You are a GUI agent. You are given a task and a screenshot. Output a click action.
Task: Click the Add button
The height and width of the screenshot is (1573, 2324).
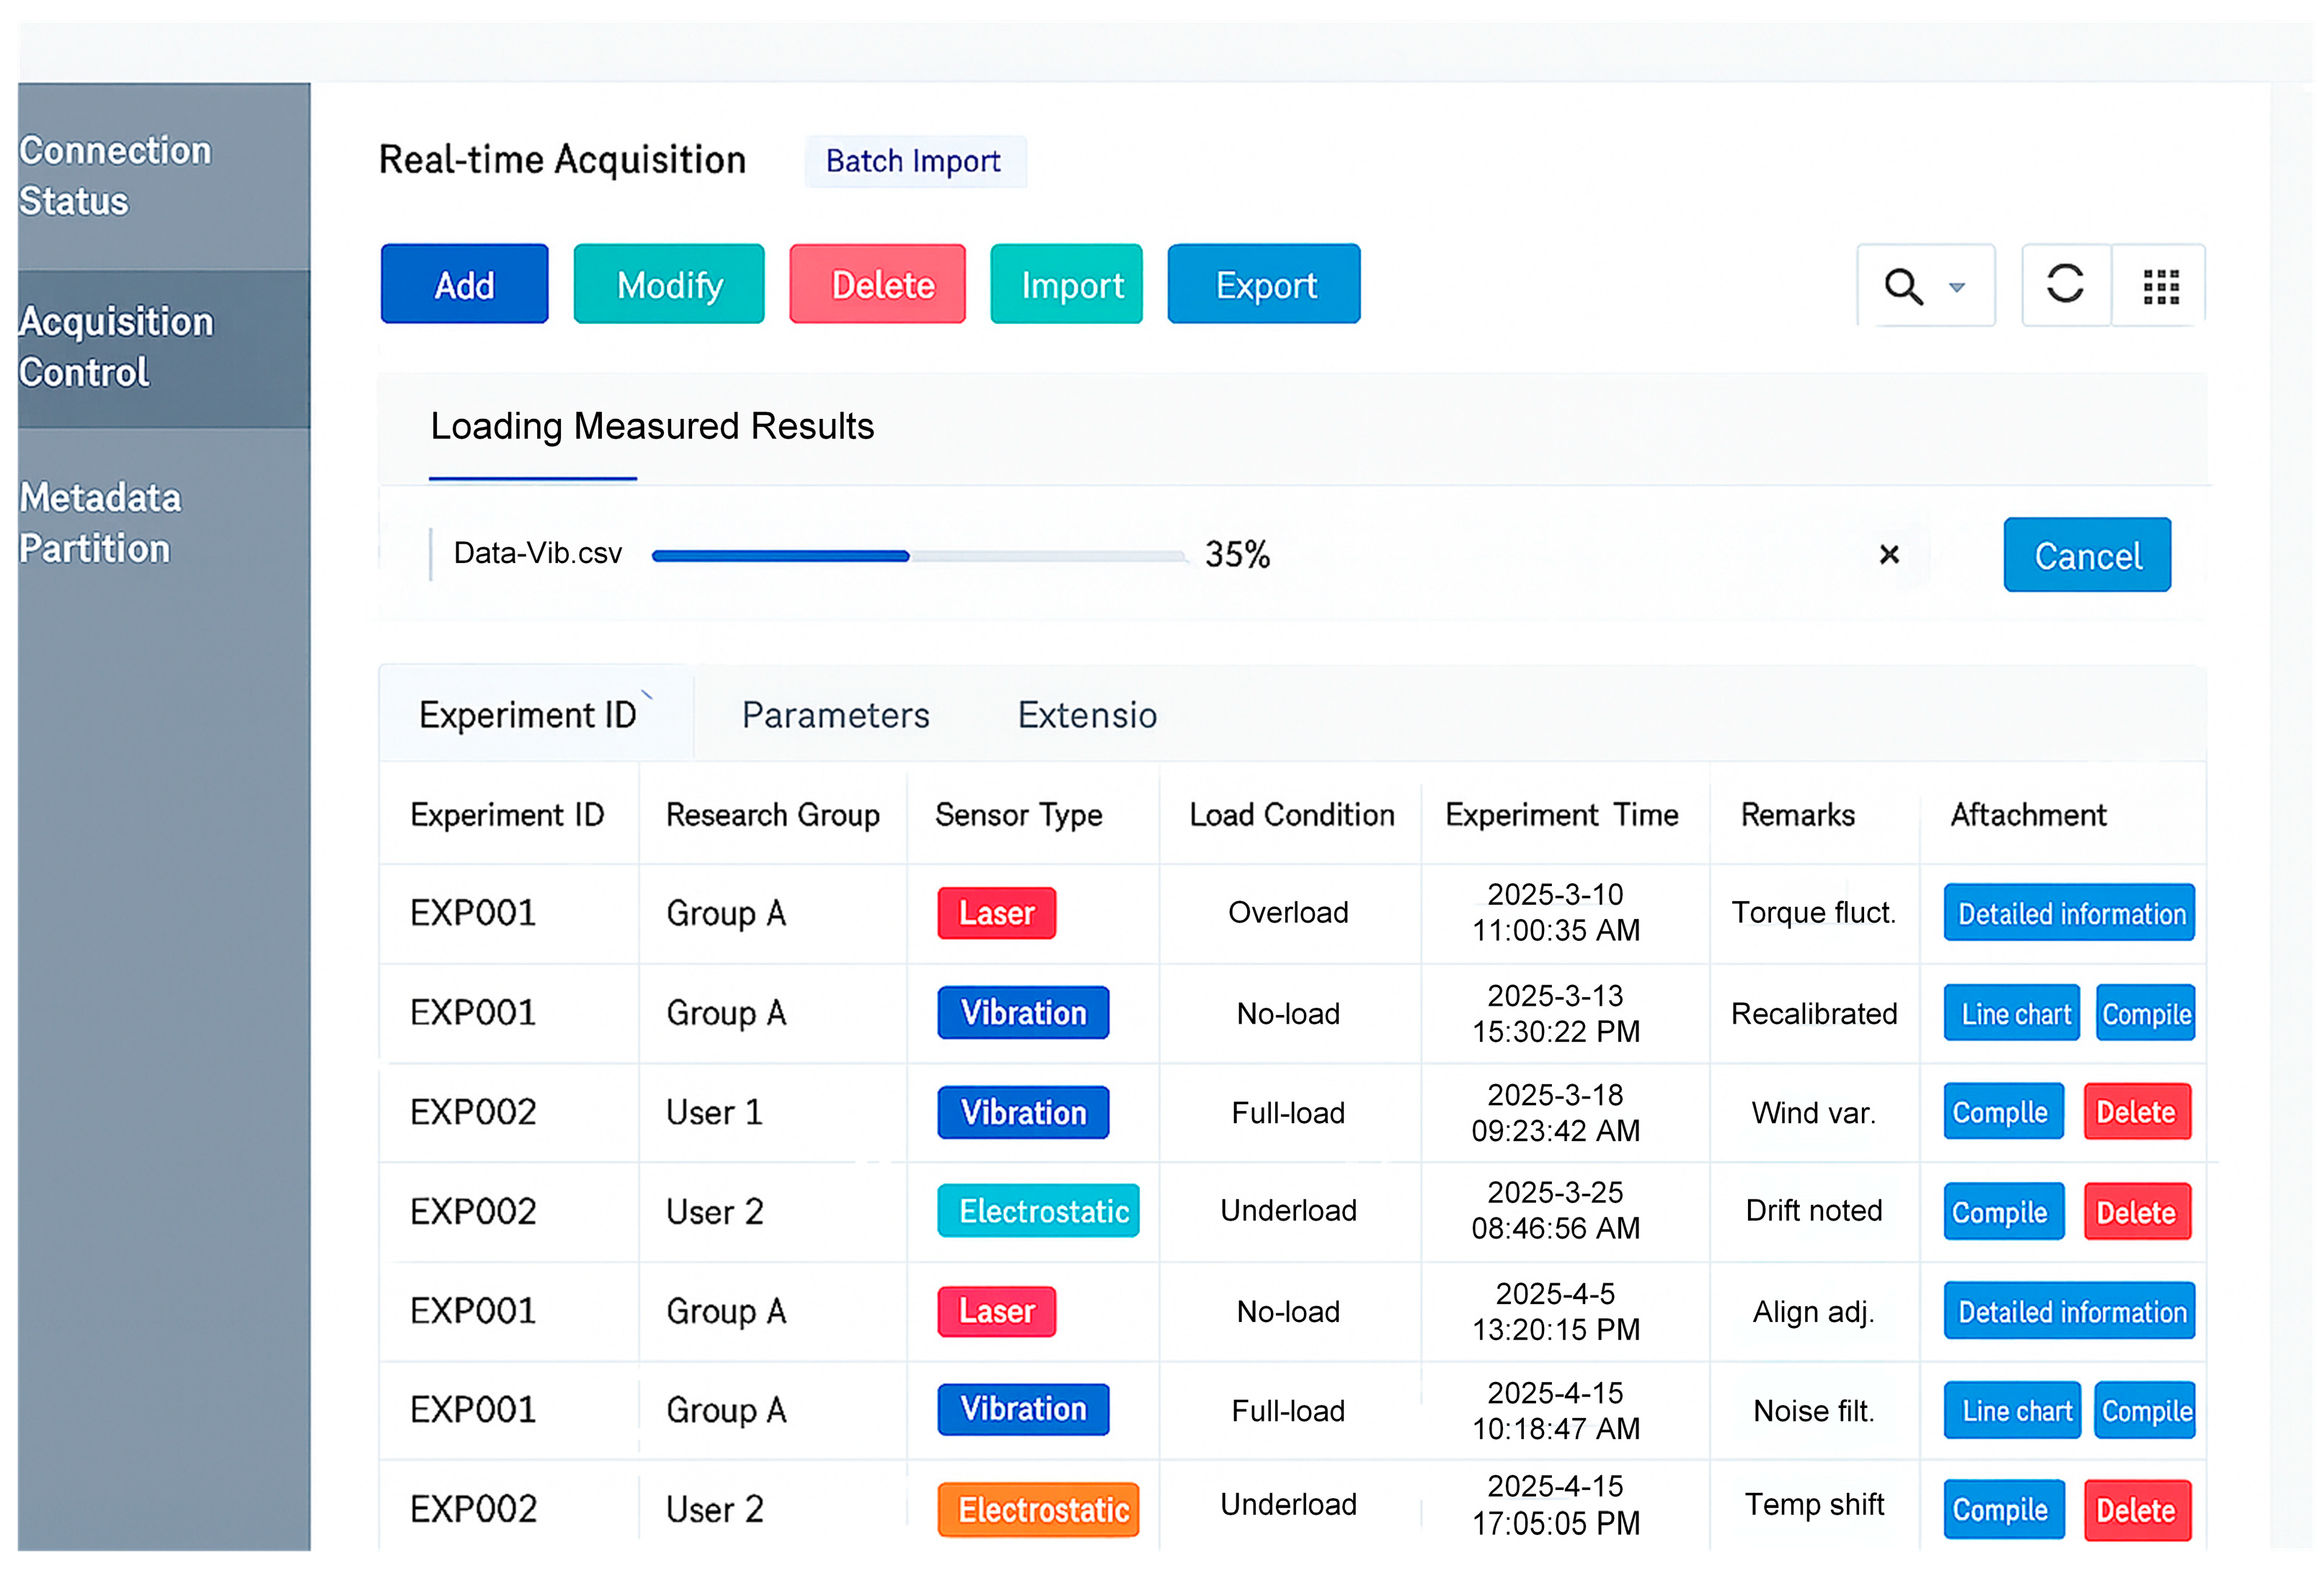coord(464,284)
